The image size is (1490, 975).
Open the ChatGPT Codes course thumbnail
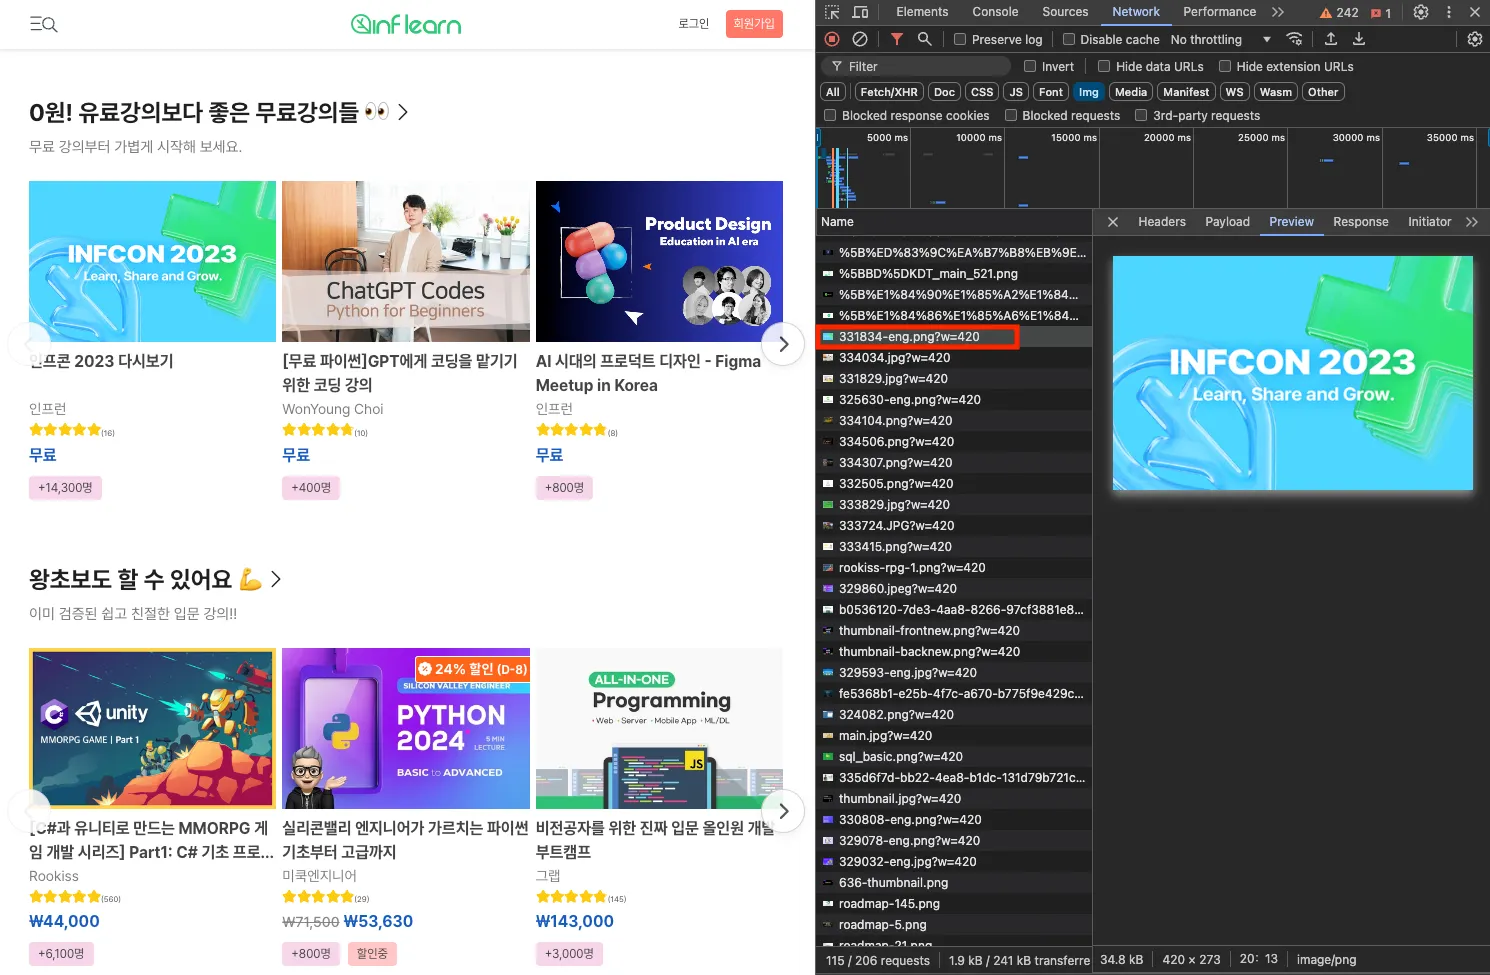[406, 261]
